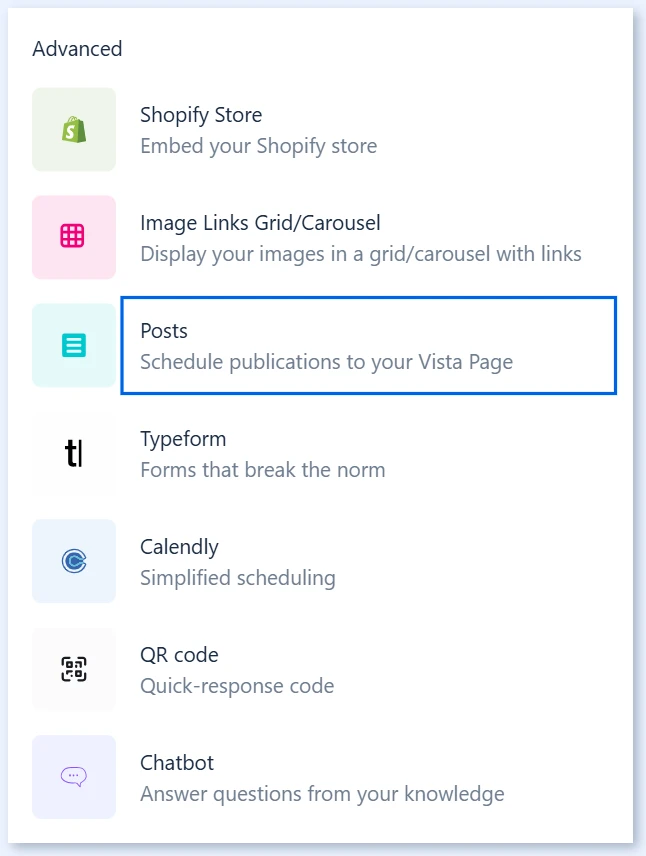The width and height of the screenshot is (646, 856).
Task: Add an Image Links Grid/Carousel block
Action: [260, 223]
